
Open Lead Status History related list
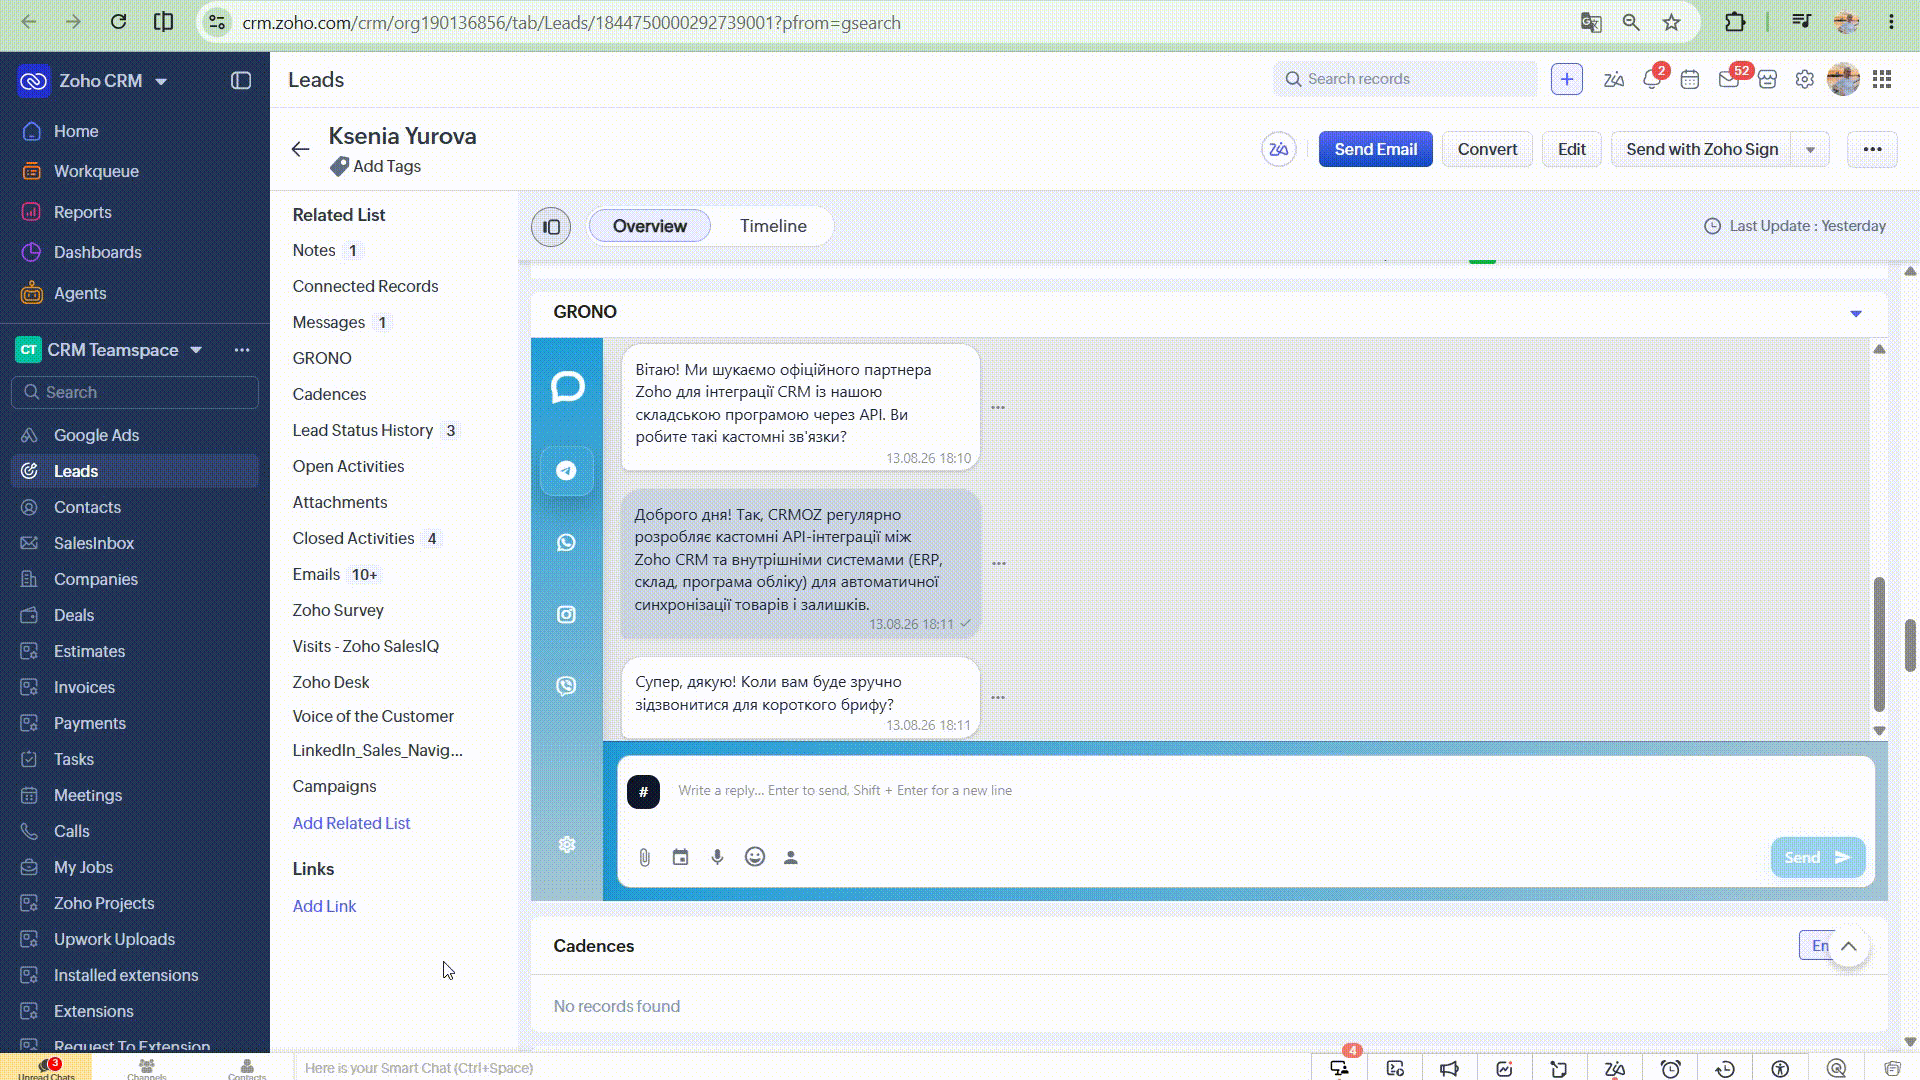coord(363,430)
